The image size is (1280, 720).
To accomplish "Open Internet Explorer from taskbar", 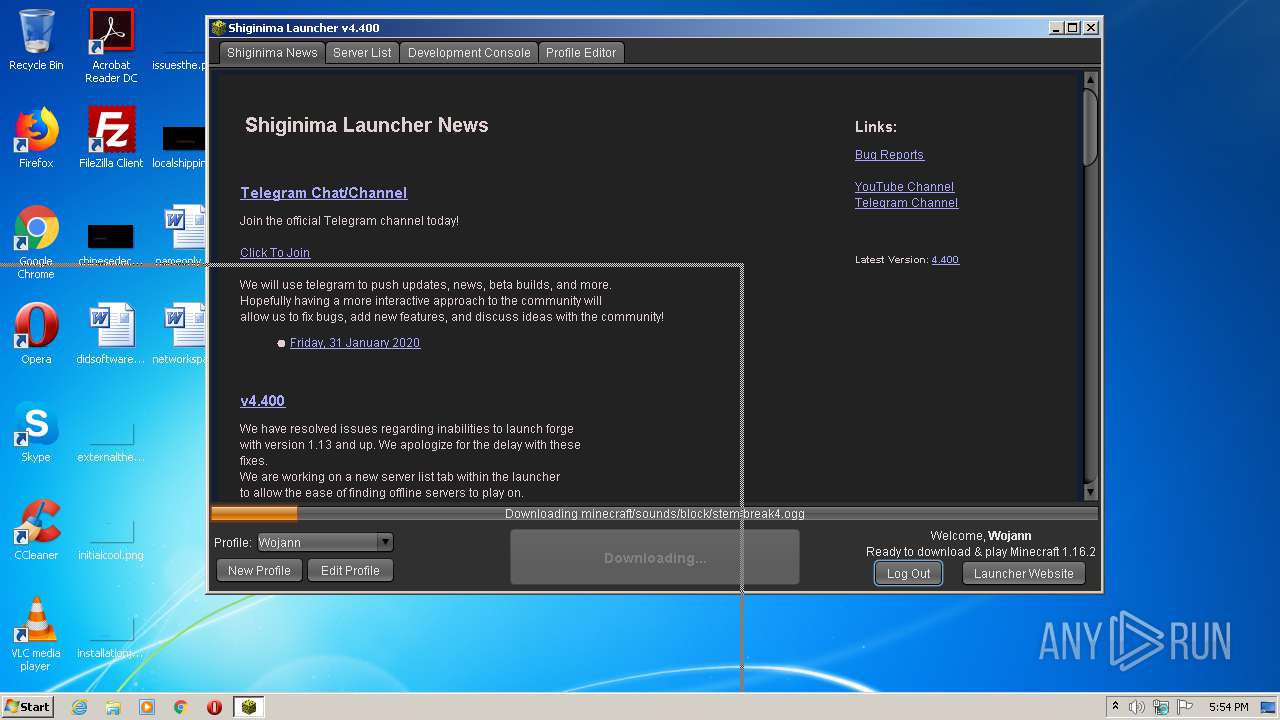I will click(x=79, y=707).
